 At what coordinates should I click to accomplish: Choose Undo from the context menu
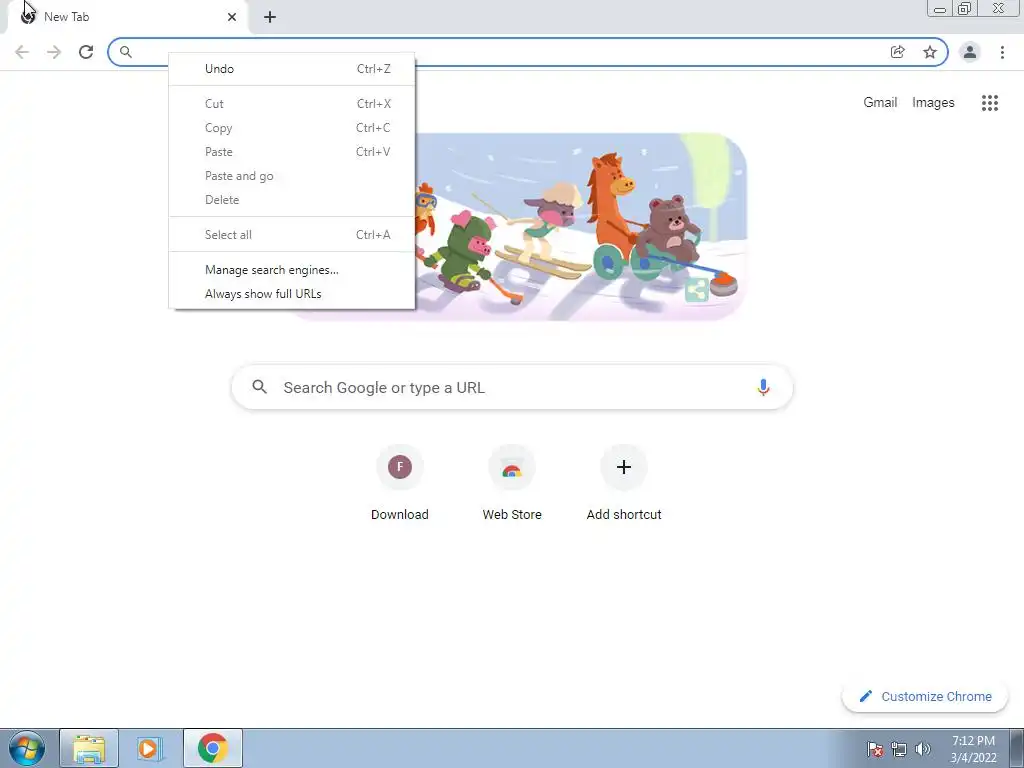(x=292, y=69)
